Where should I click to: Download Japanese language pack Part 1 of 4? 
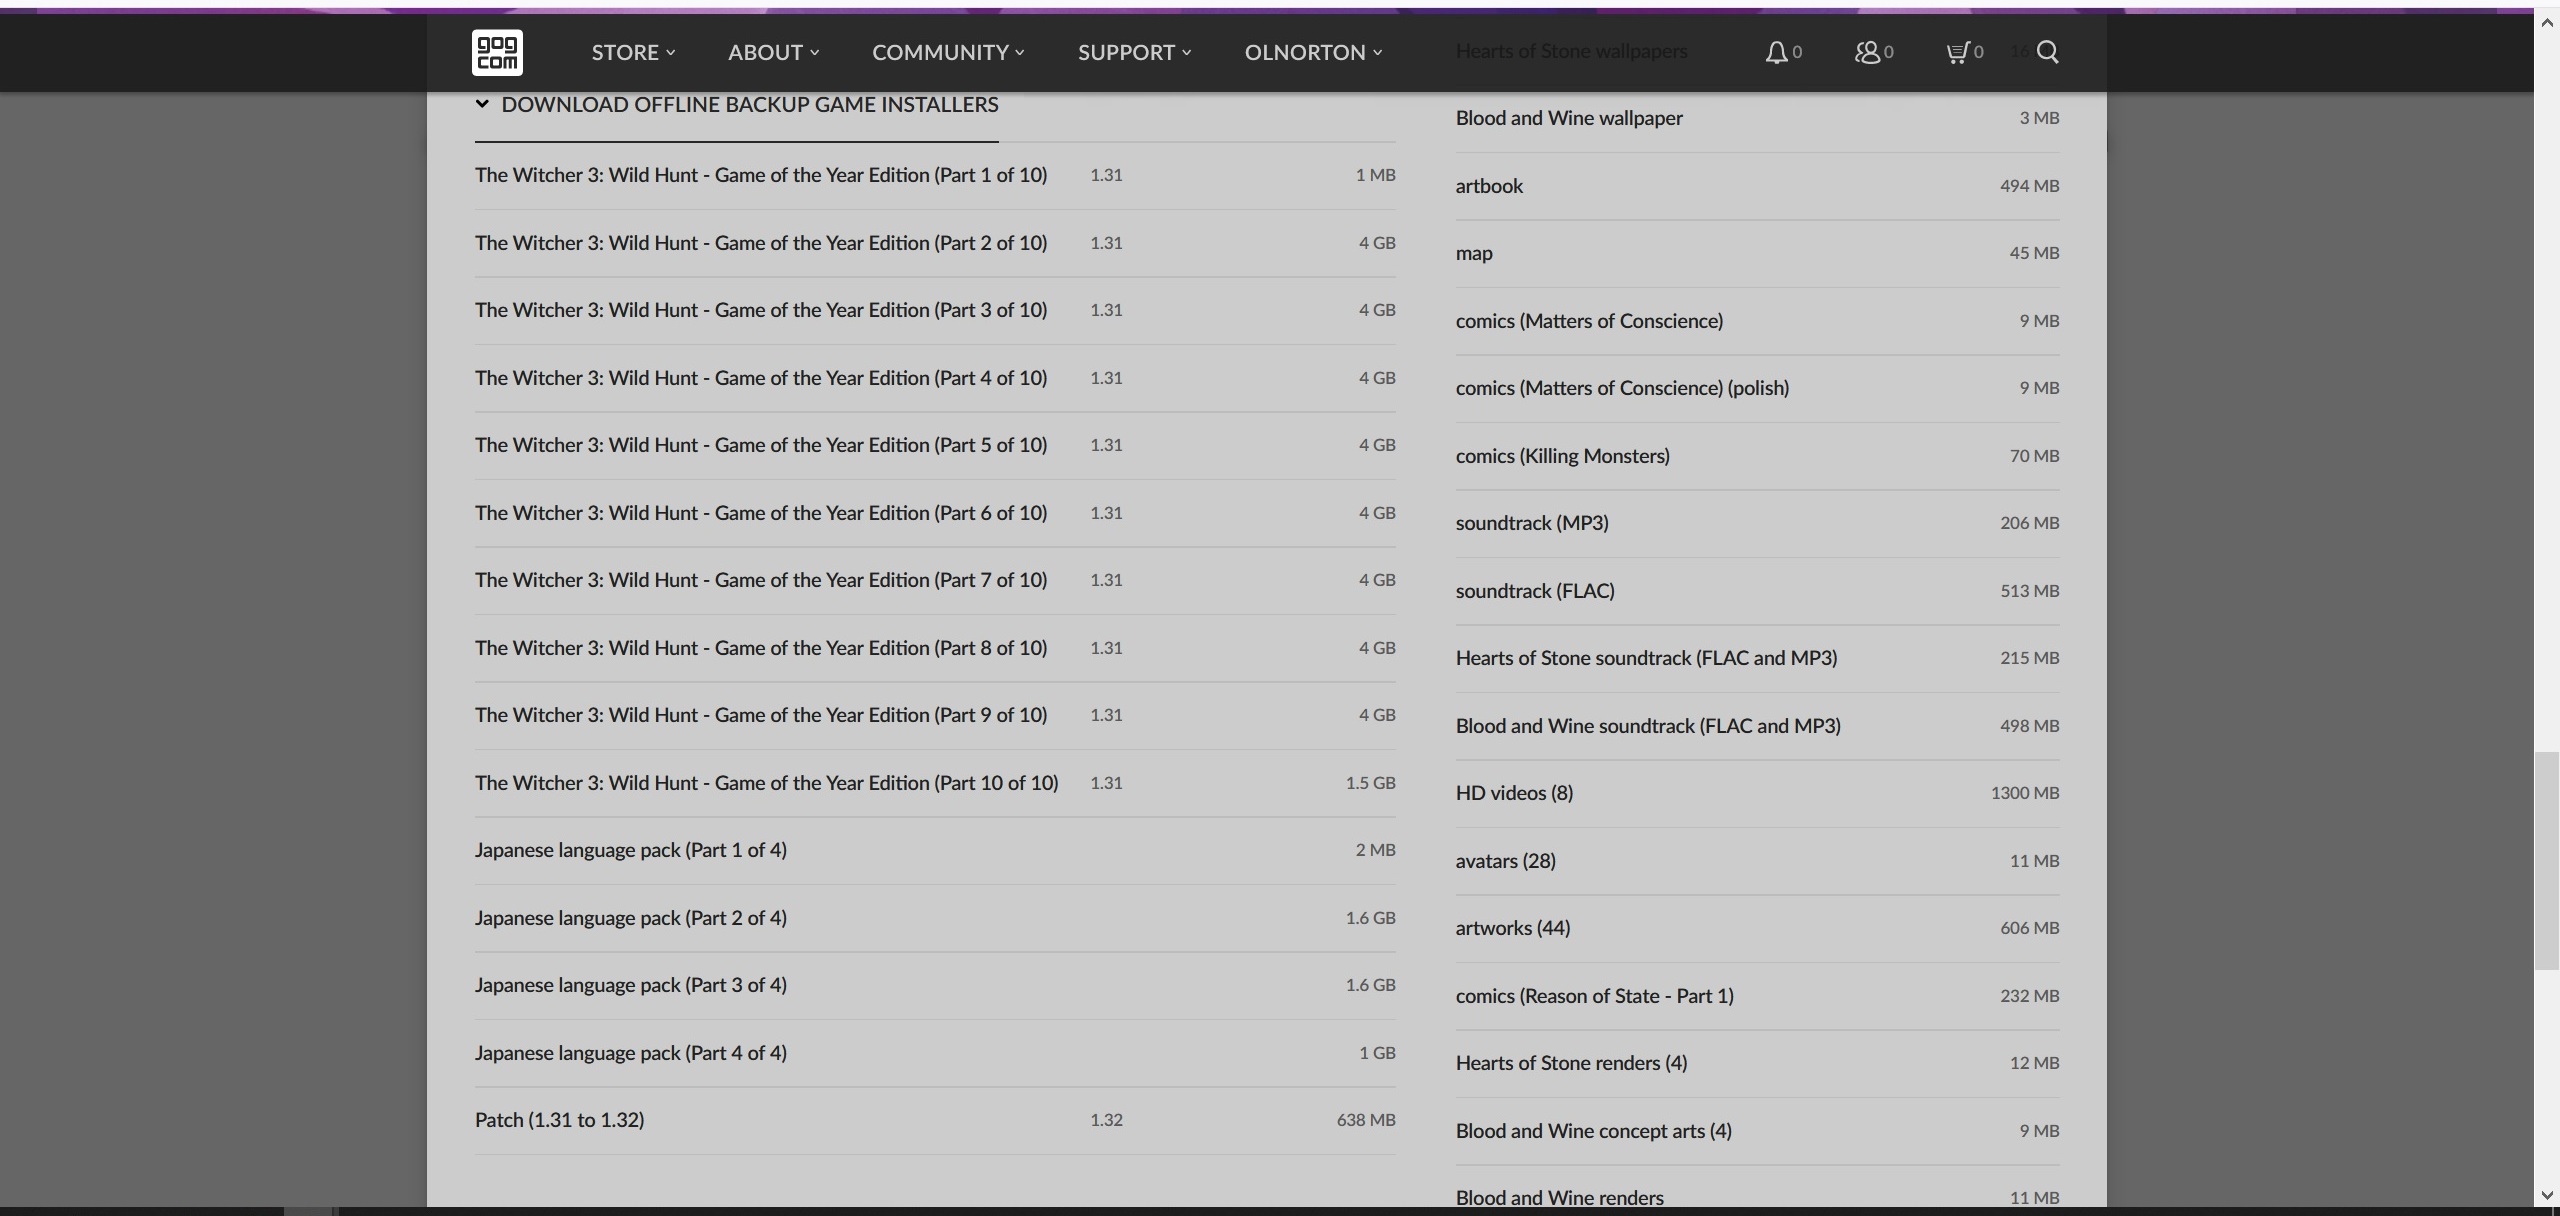point(935,850)
